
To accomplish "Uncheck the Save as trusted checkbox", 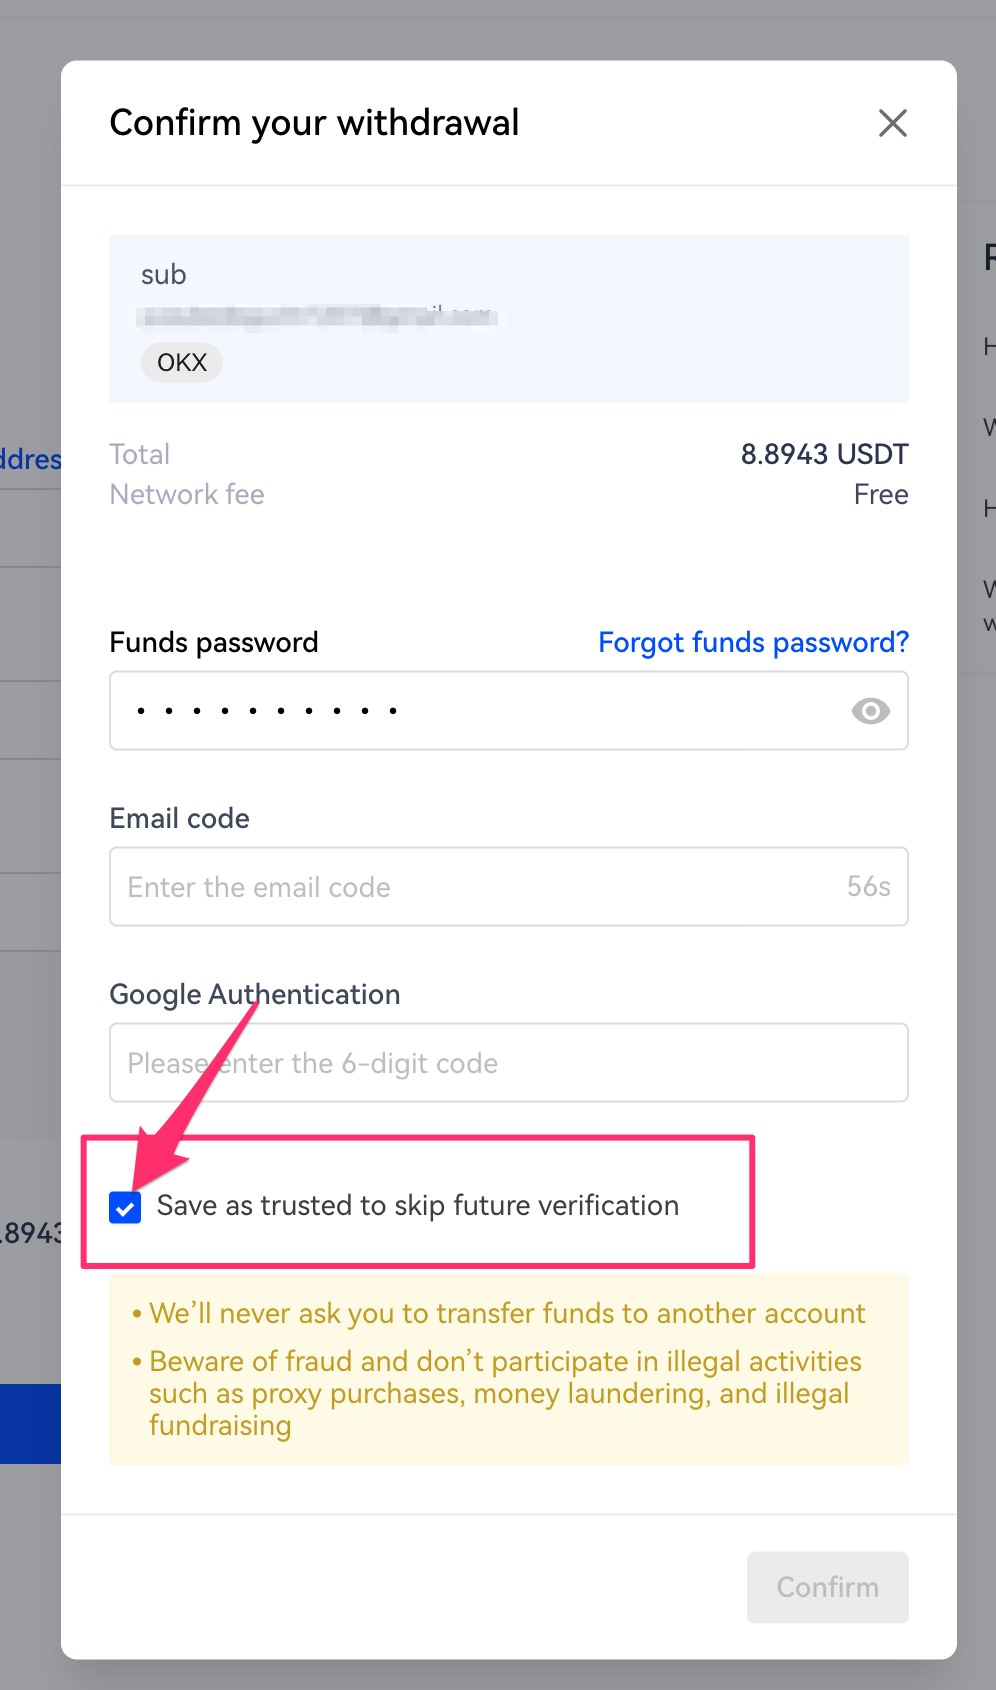I will 125,1207.
